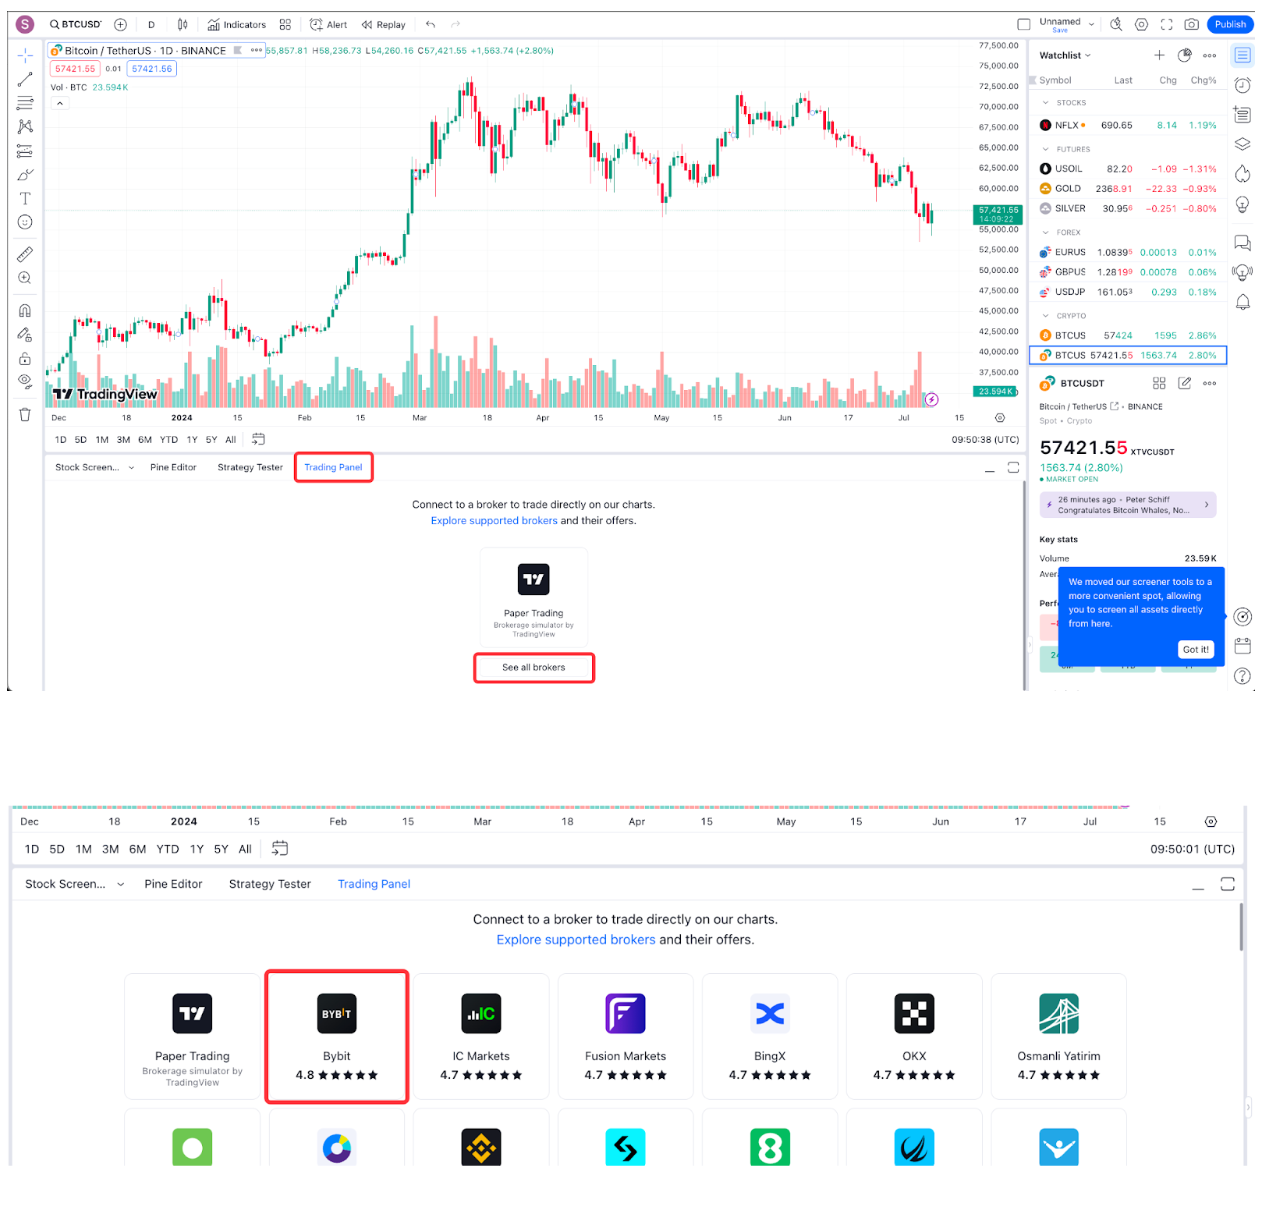1266x1208 pixels.
Task: Open the Hotlists flame icon panel
Action: point(1242,174)
